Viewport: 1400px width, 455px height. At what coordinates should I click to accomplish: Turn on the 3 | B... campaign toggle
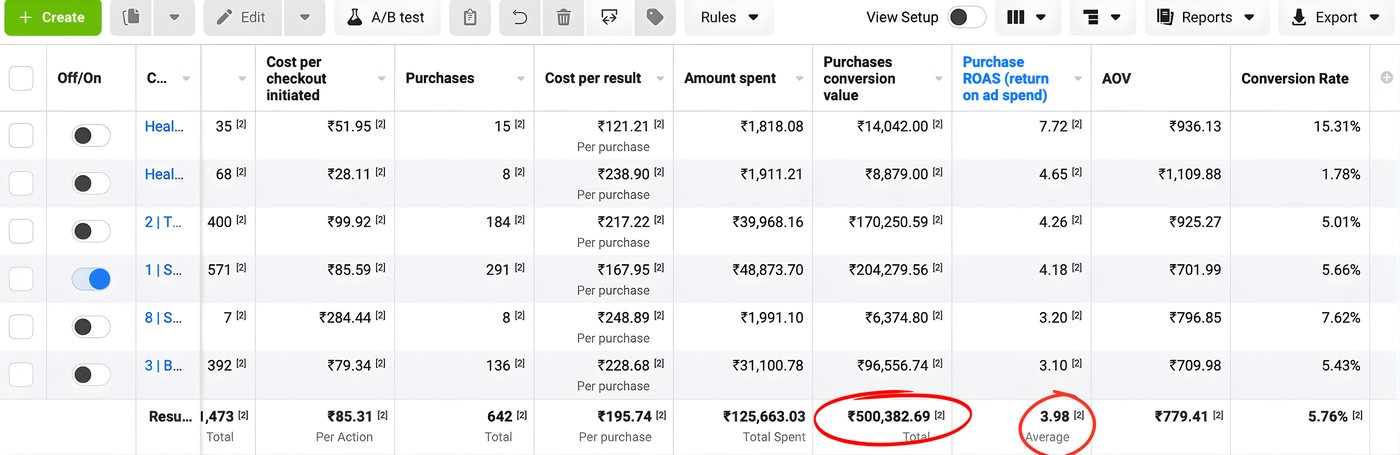click(x=91, y=375)
